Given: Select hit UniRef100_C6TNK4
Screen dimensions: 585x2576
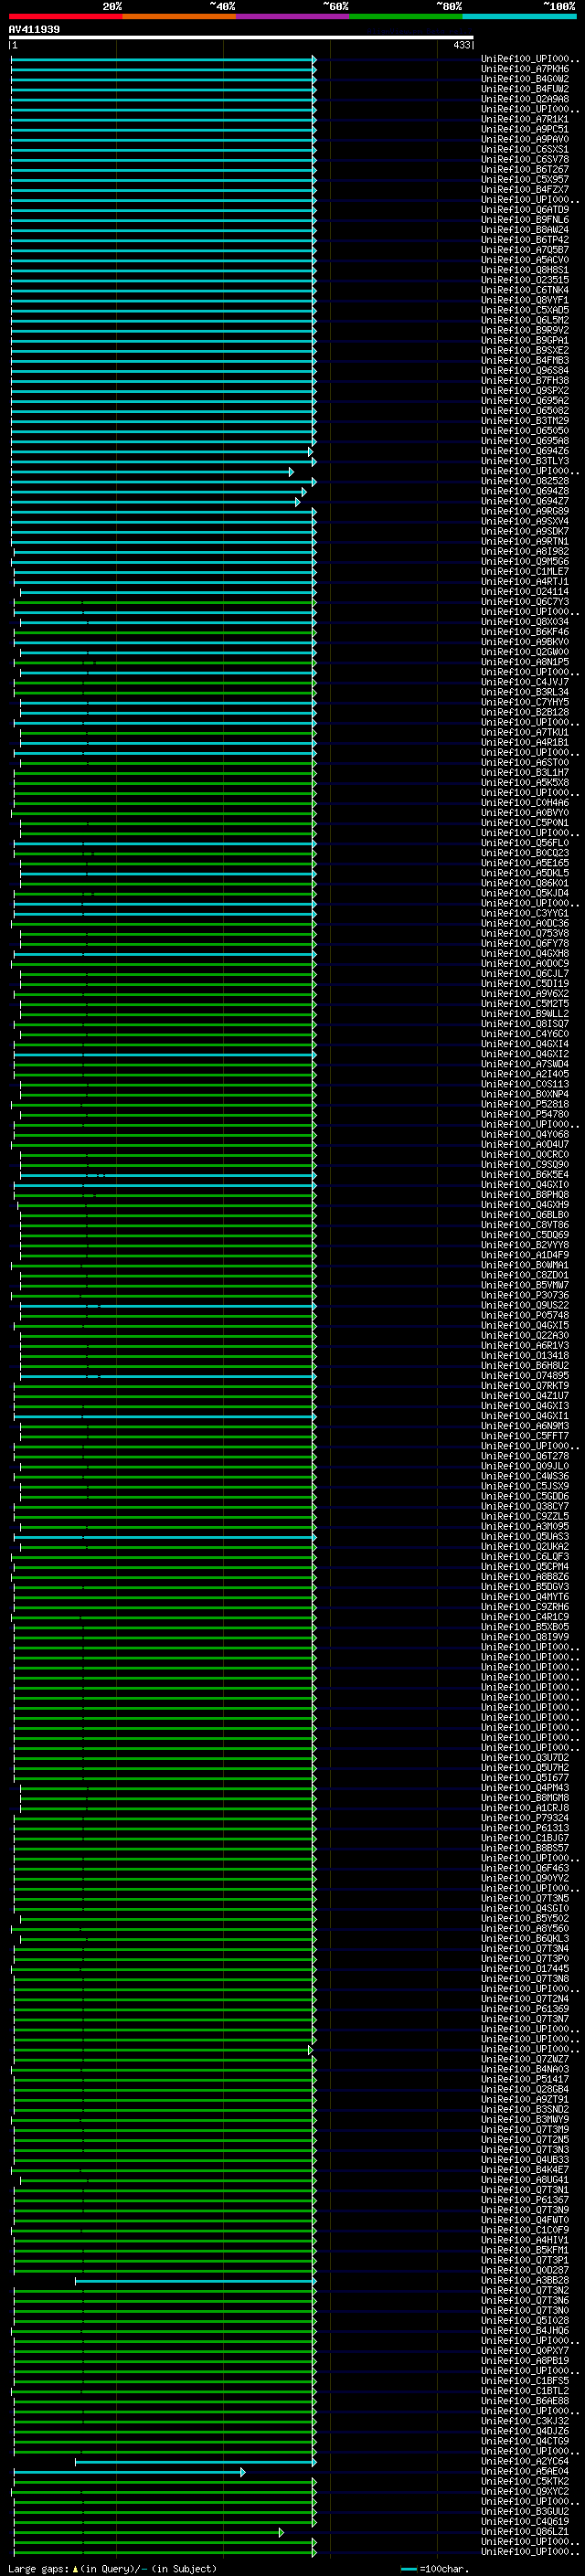Looking at the screenshot, I should pos(525,290).
